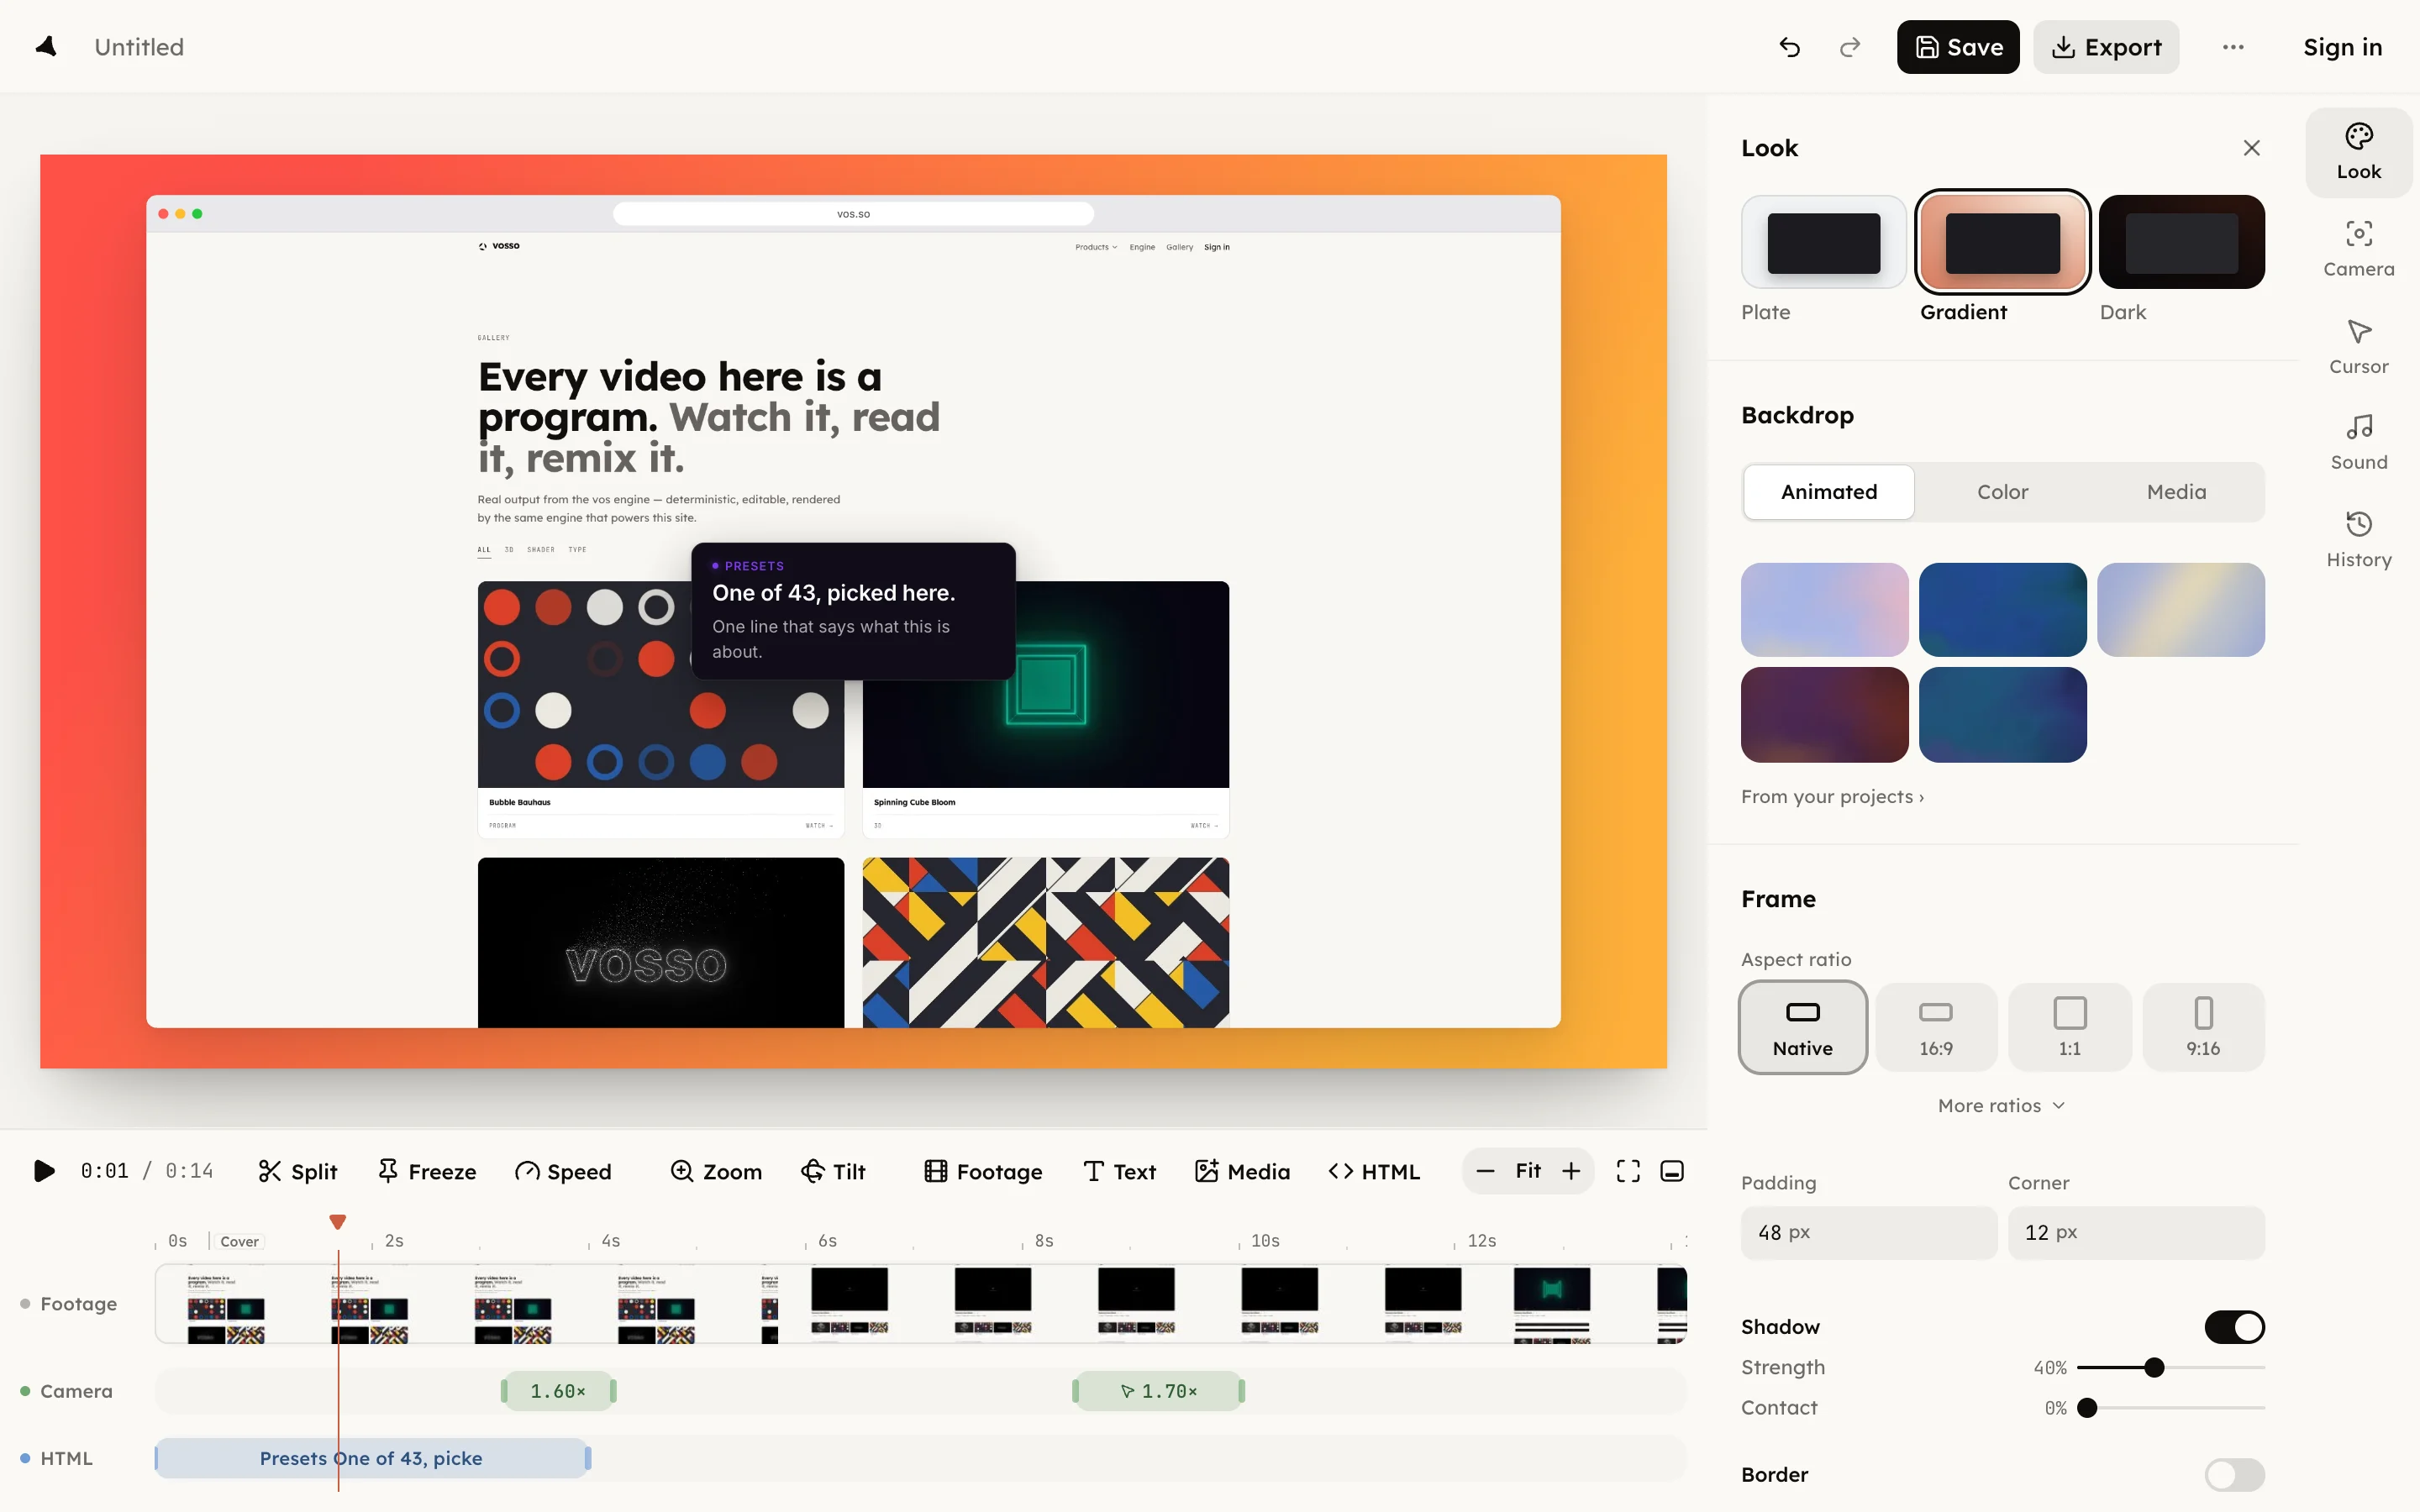
Task: Open the Sound panel
Action: (x=2358, y=443)
